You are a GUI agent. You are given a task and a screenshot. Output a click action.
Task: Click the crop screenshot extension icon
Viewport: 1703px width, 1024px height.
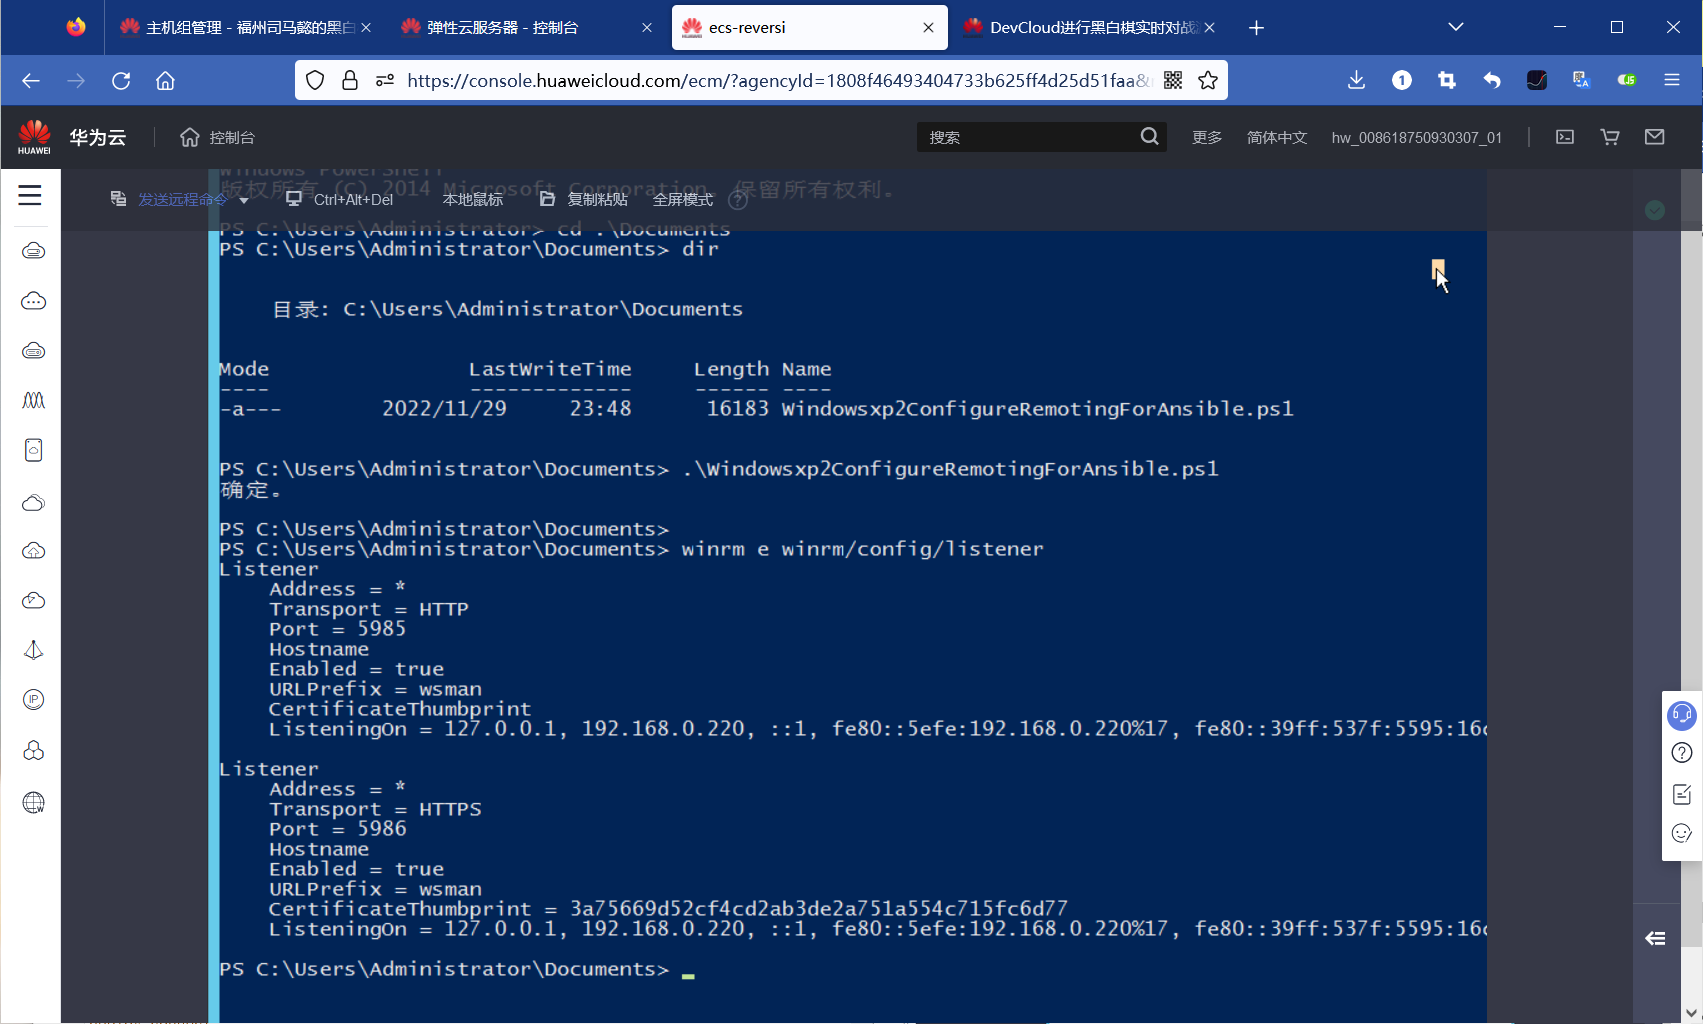[1447, 80]
